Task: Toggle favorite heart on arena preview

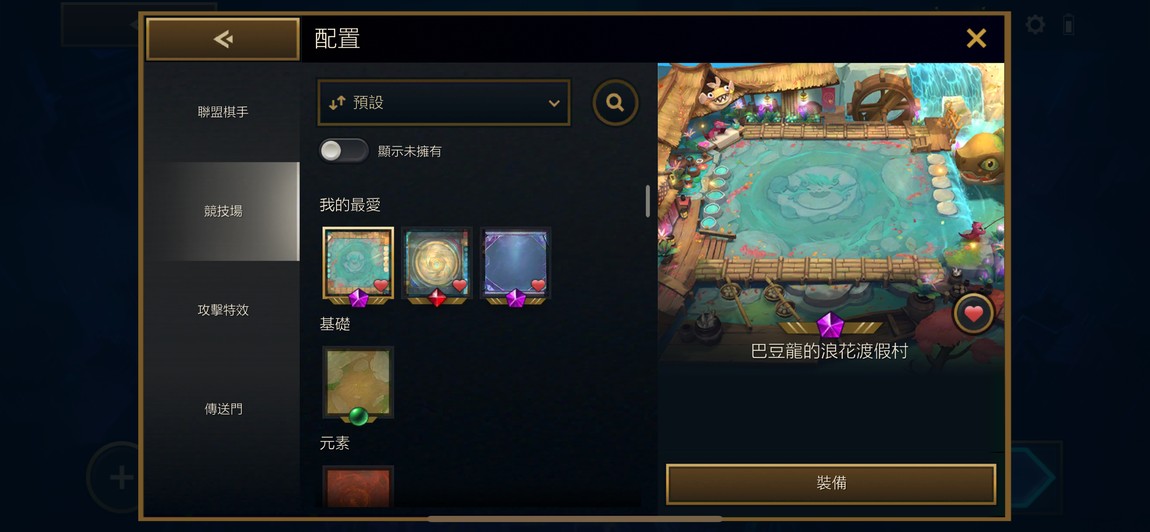Action: pos(973,314)
